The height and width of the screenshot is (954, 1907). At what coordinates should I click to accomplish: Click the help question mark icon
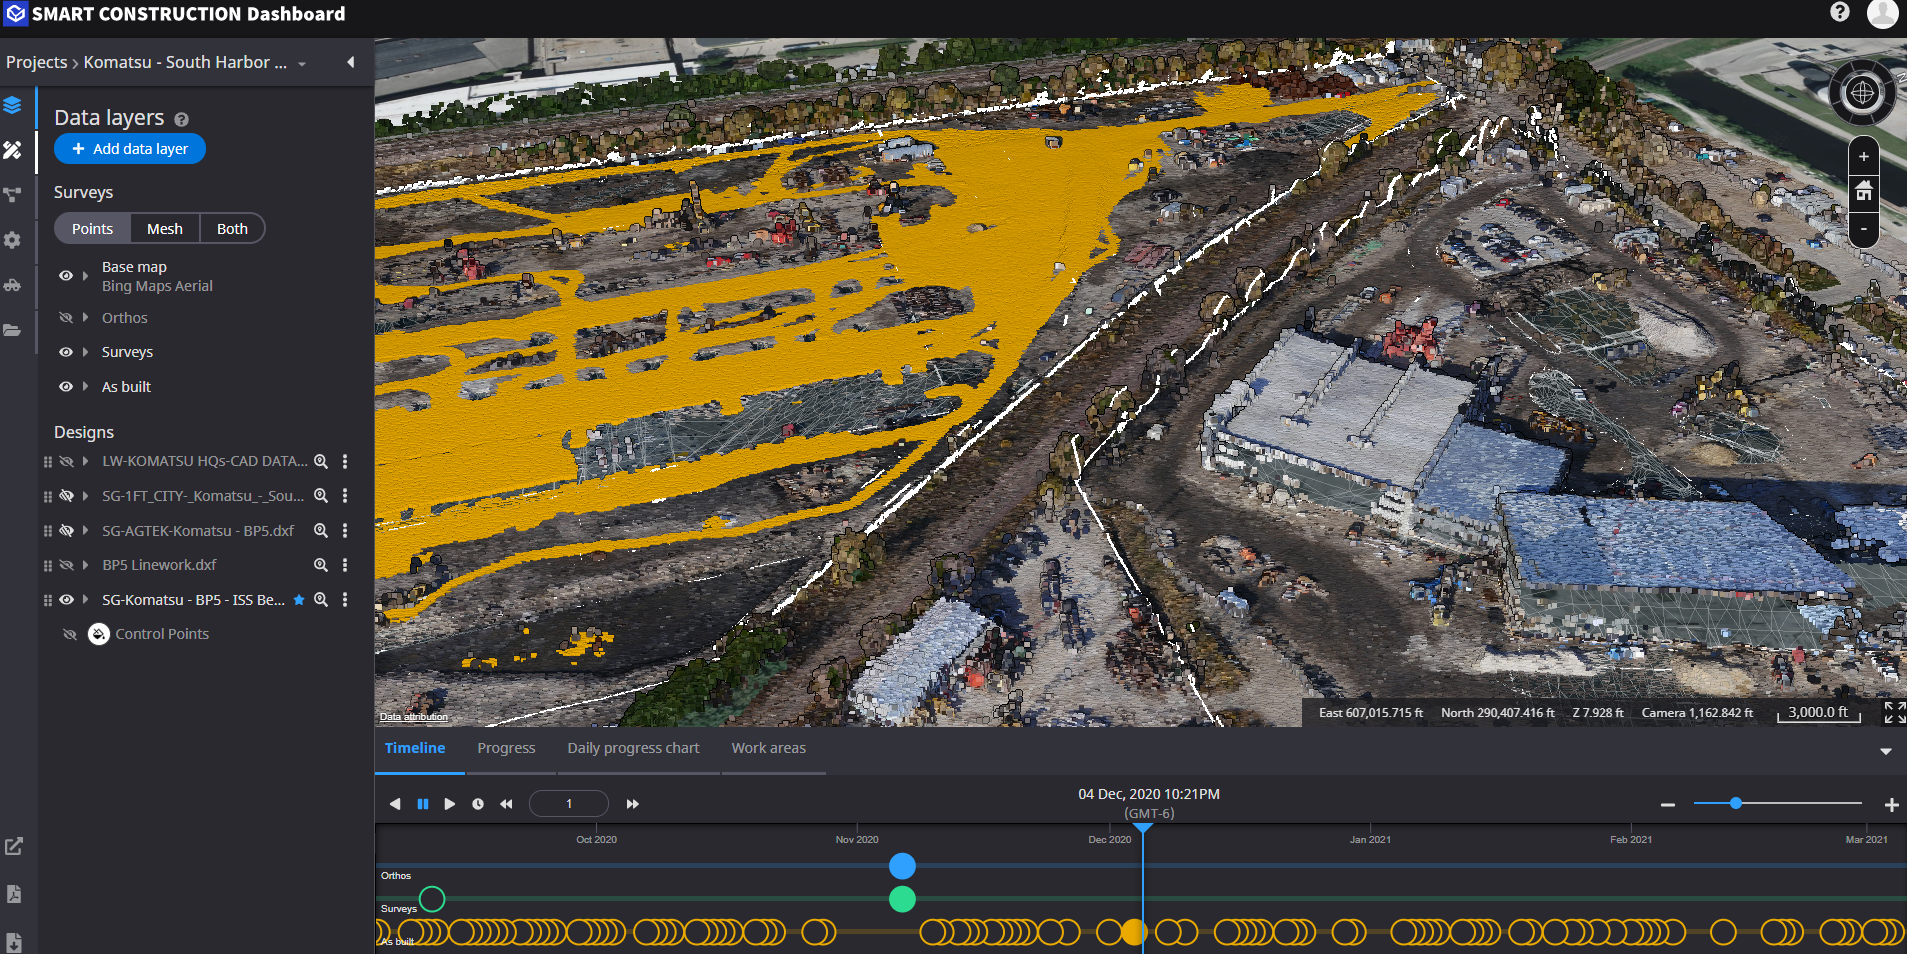(x=1841, y=13)
